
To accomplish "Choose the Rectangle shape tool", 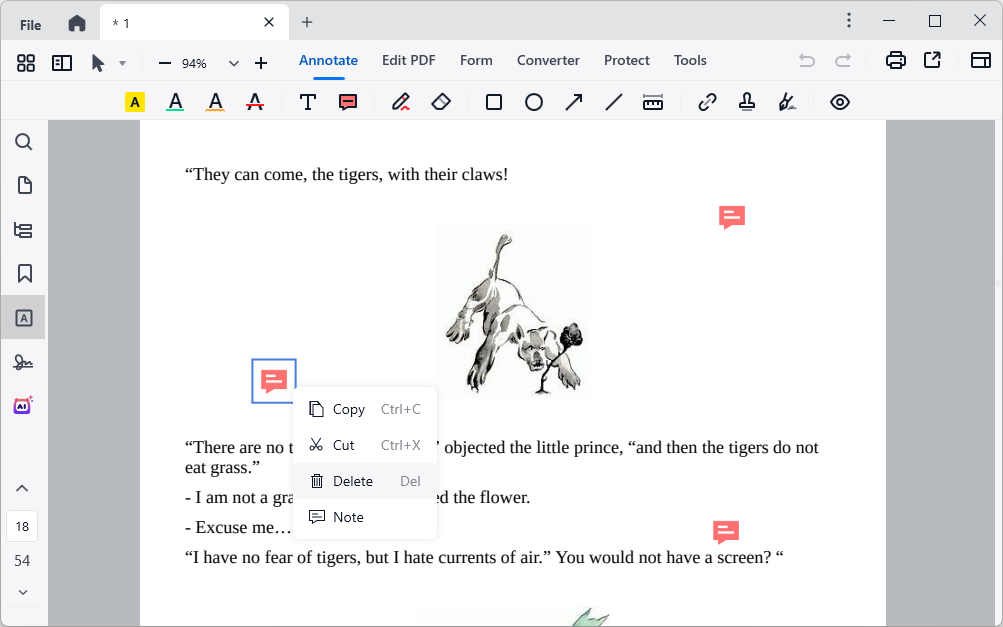I will [493, 101].
